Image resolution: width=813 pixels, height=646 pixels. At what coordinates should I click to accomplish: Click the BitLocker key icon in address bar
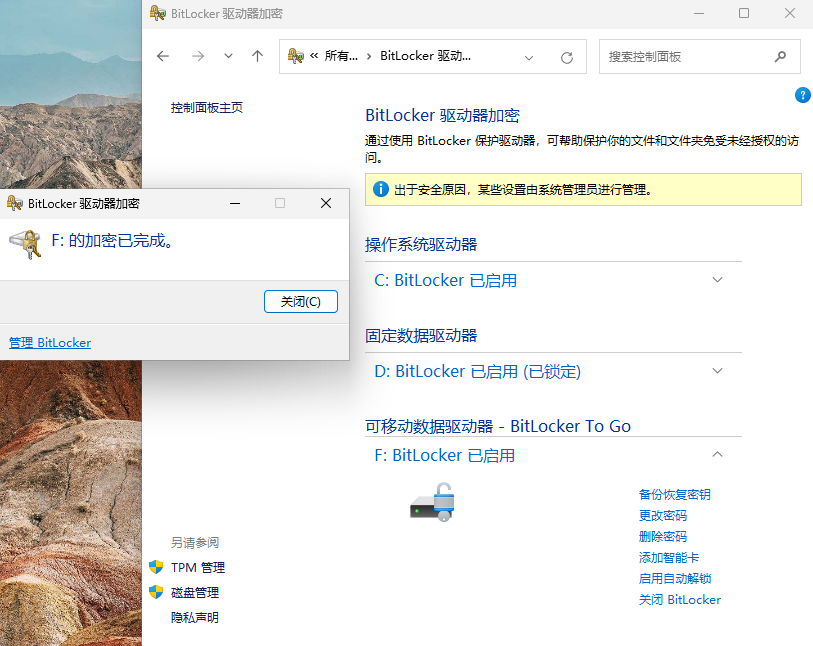296,57
